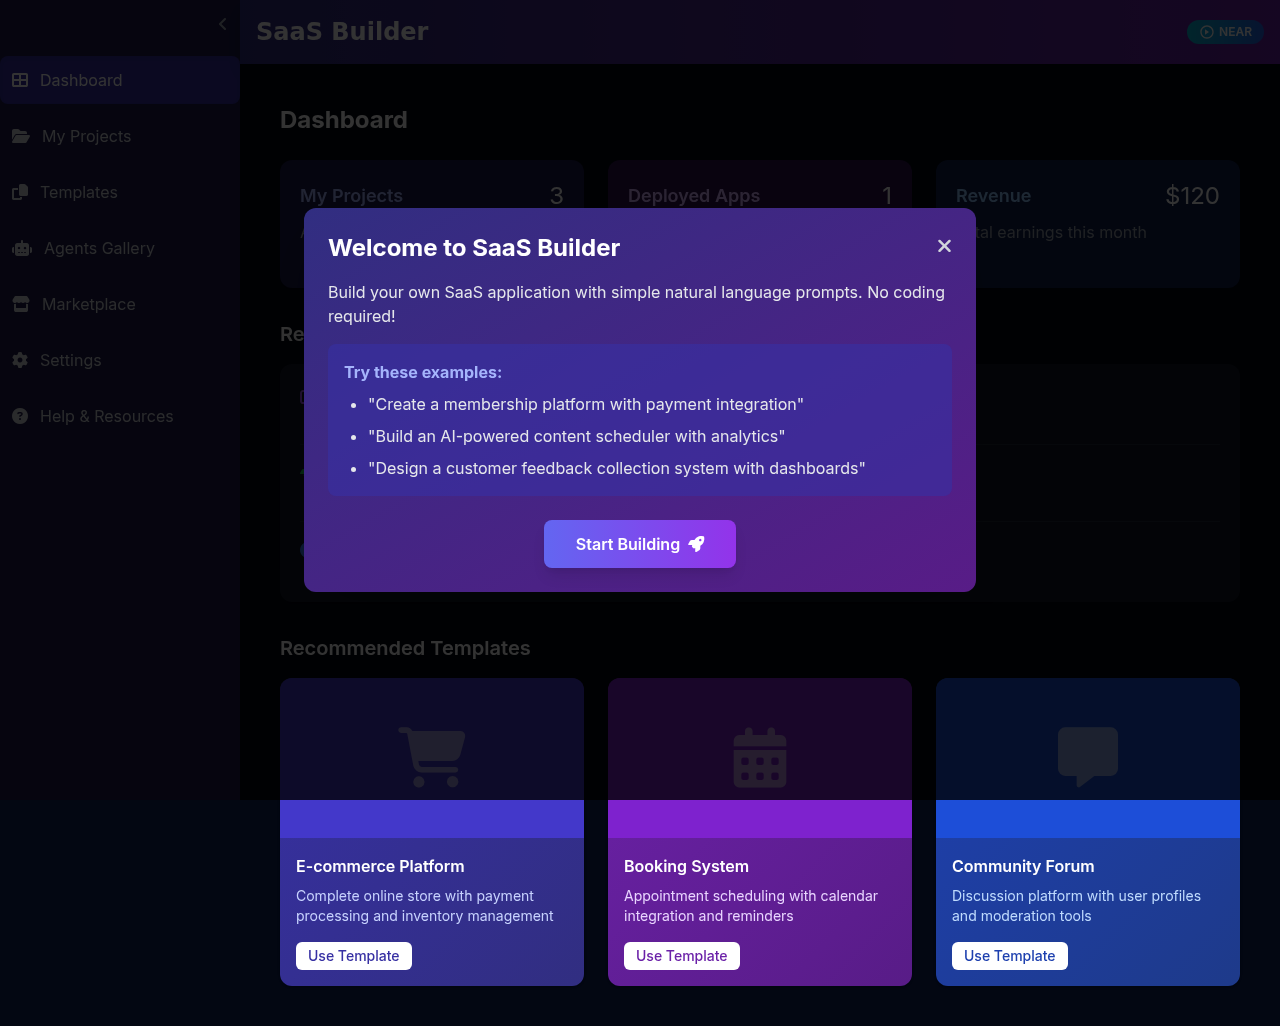This screenshot has width=1280, height=1026.
Task: Click the My Projects folder icon
Action: pos(20,136)
